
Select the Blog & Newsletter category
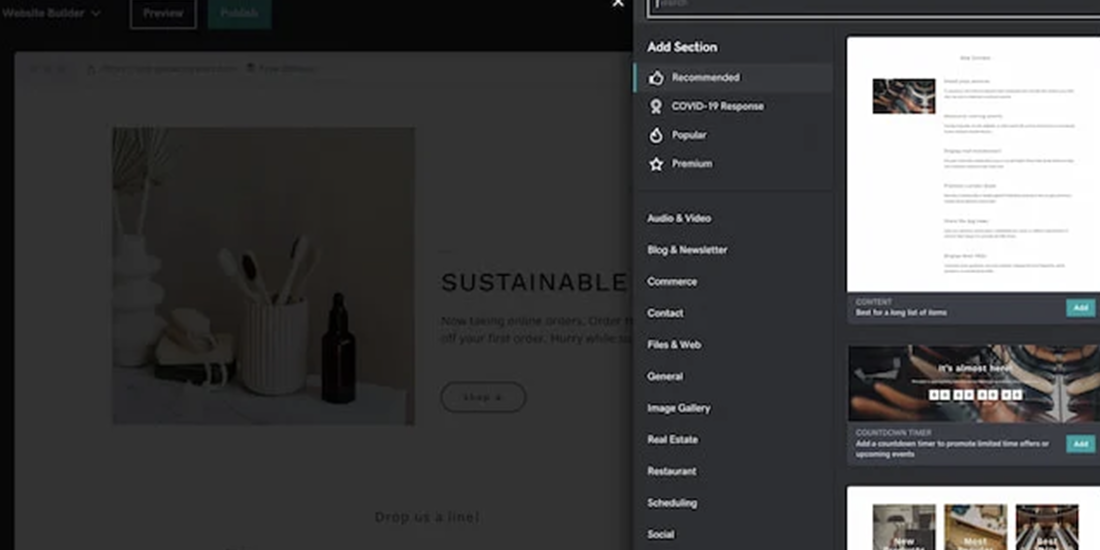click(x=688, y=250)
